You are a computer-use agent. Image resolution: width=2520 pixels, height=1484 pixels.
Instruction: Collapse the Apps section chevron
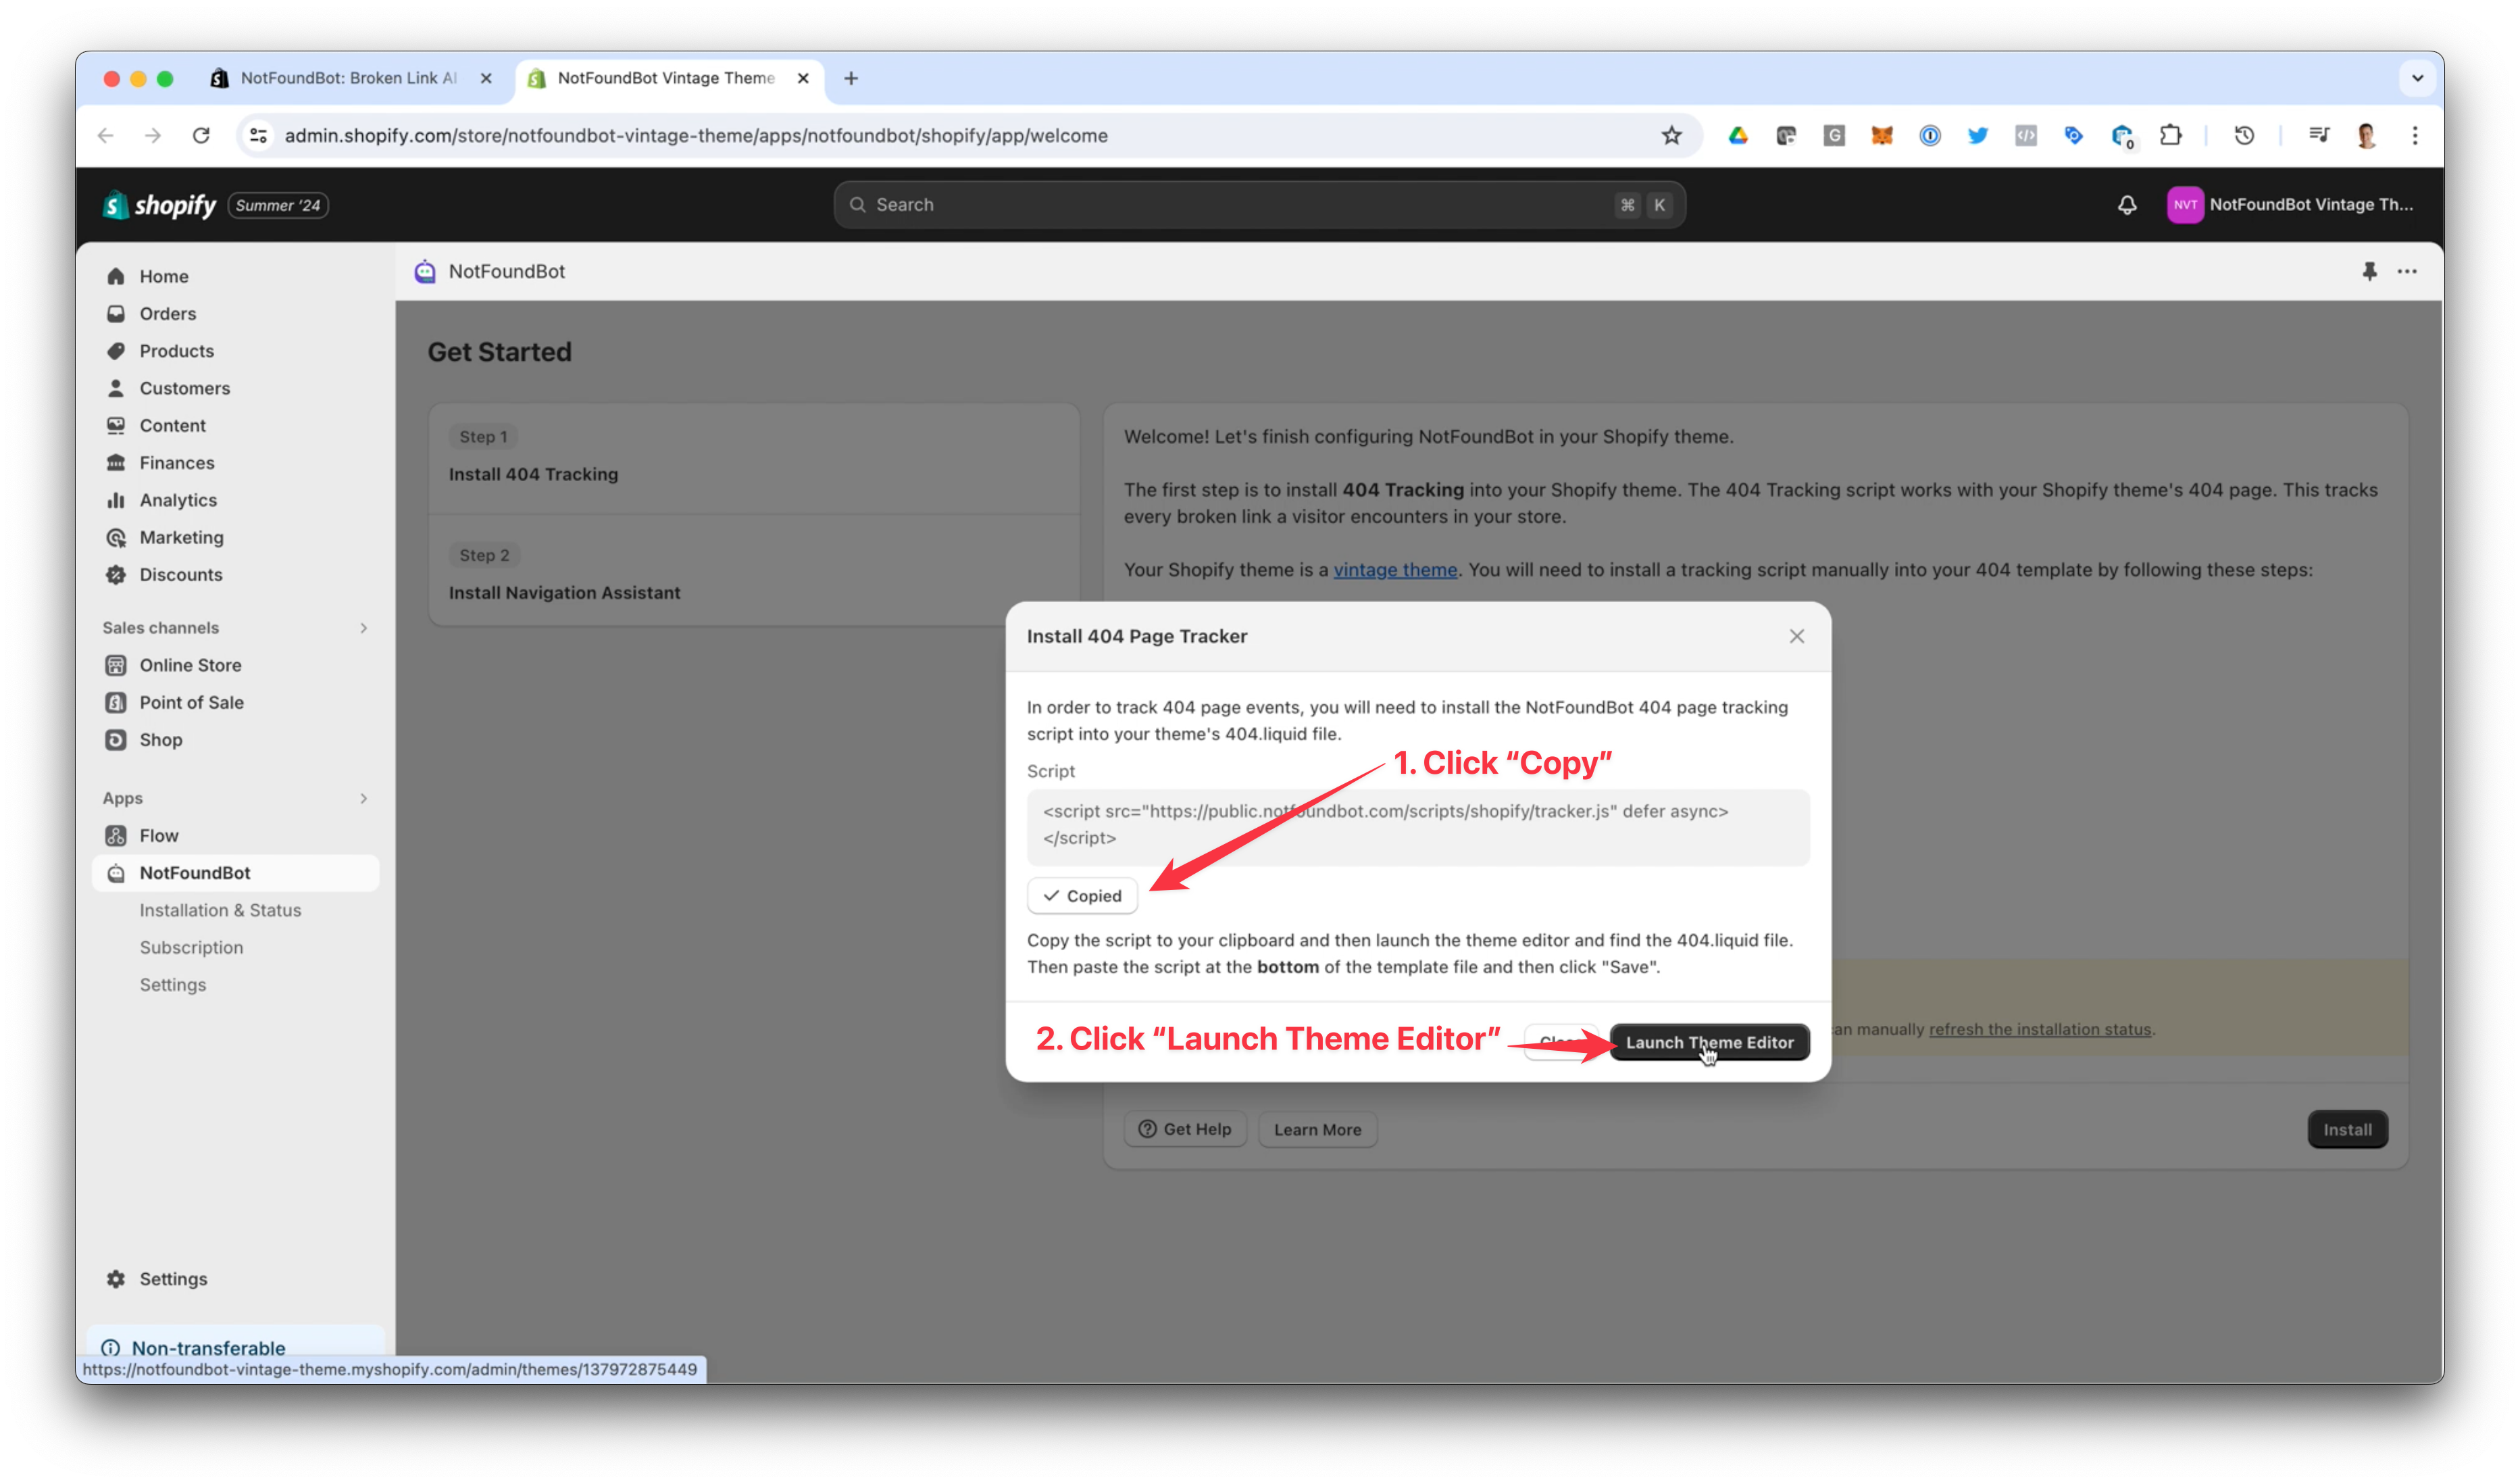pyautogui.click(x=363, y=798)
